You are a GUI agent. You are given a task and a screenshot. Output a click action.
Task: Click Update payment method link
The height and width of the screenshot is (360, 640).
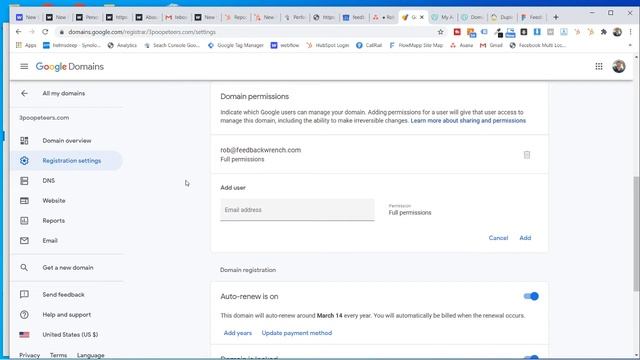297,333
